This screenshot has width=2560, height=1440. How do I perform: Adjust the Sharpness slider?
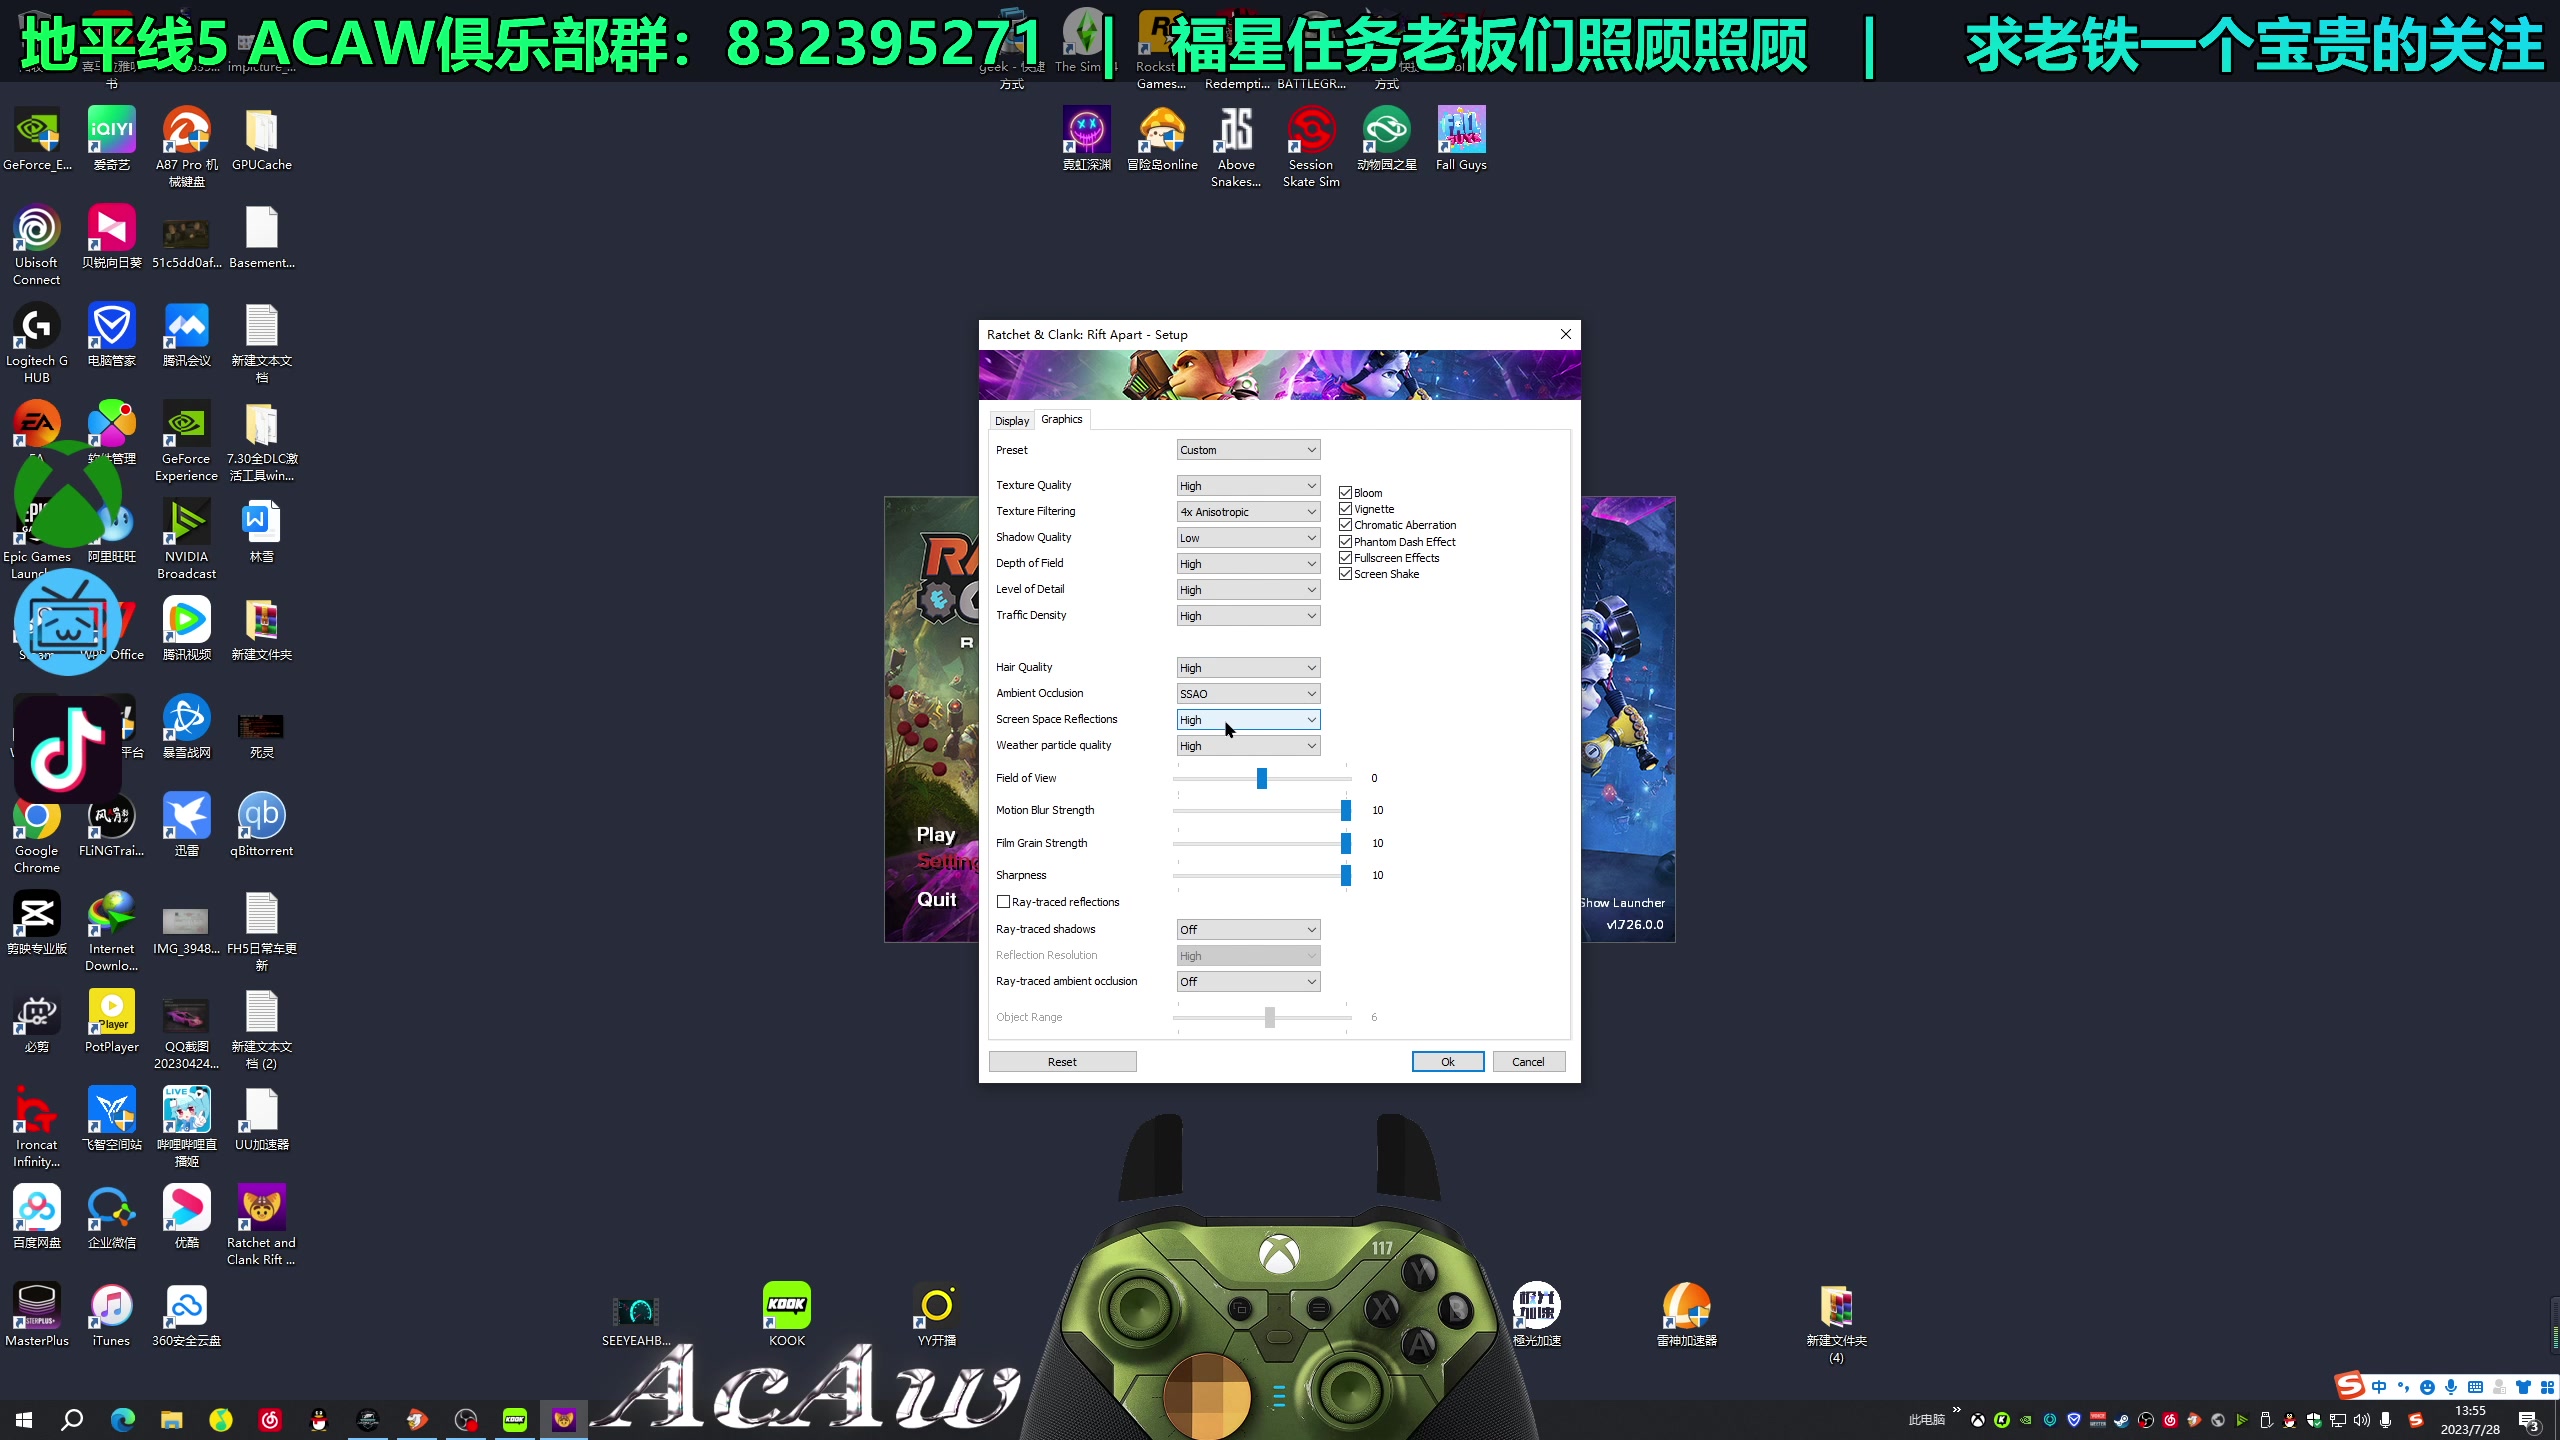coord(1346,875)
